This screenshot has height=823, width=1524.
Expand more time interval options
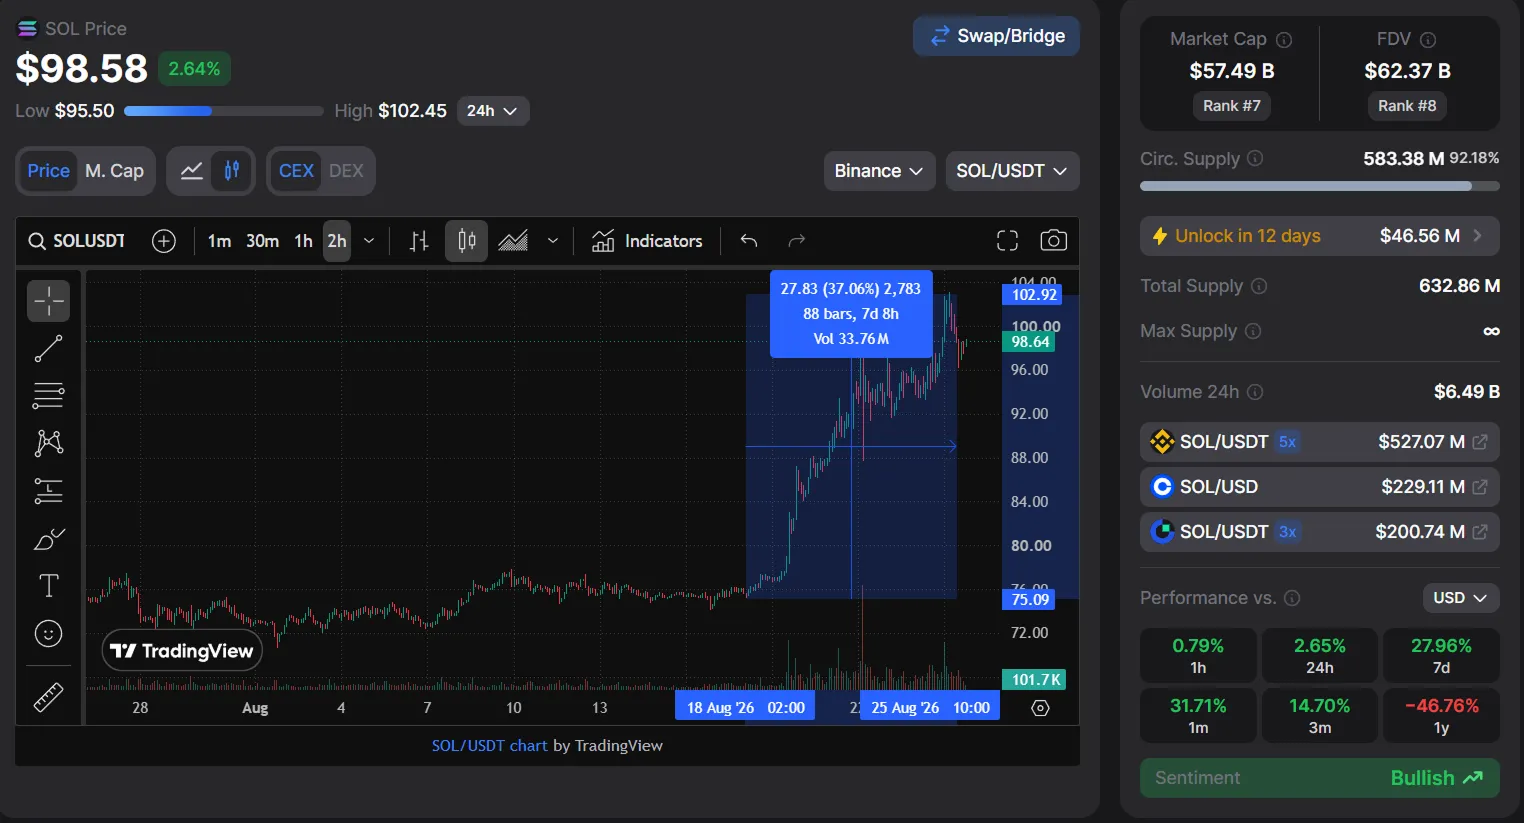[369, 241]
